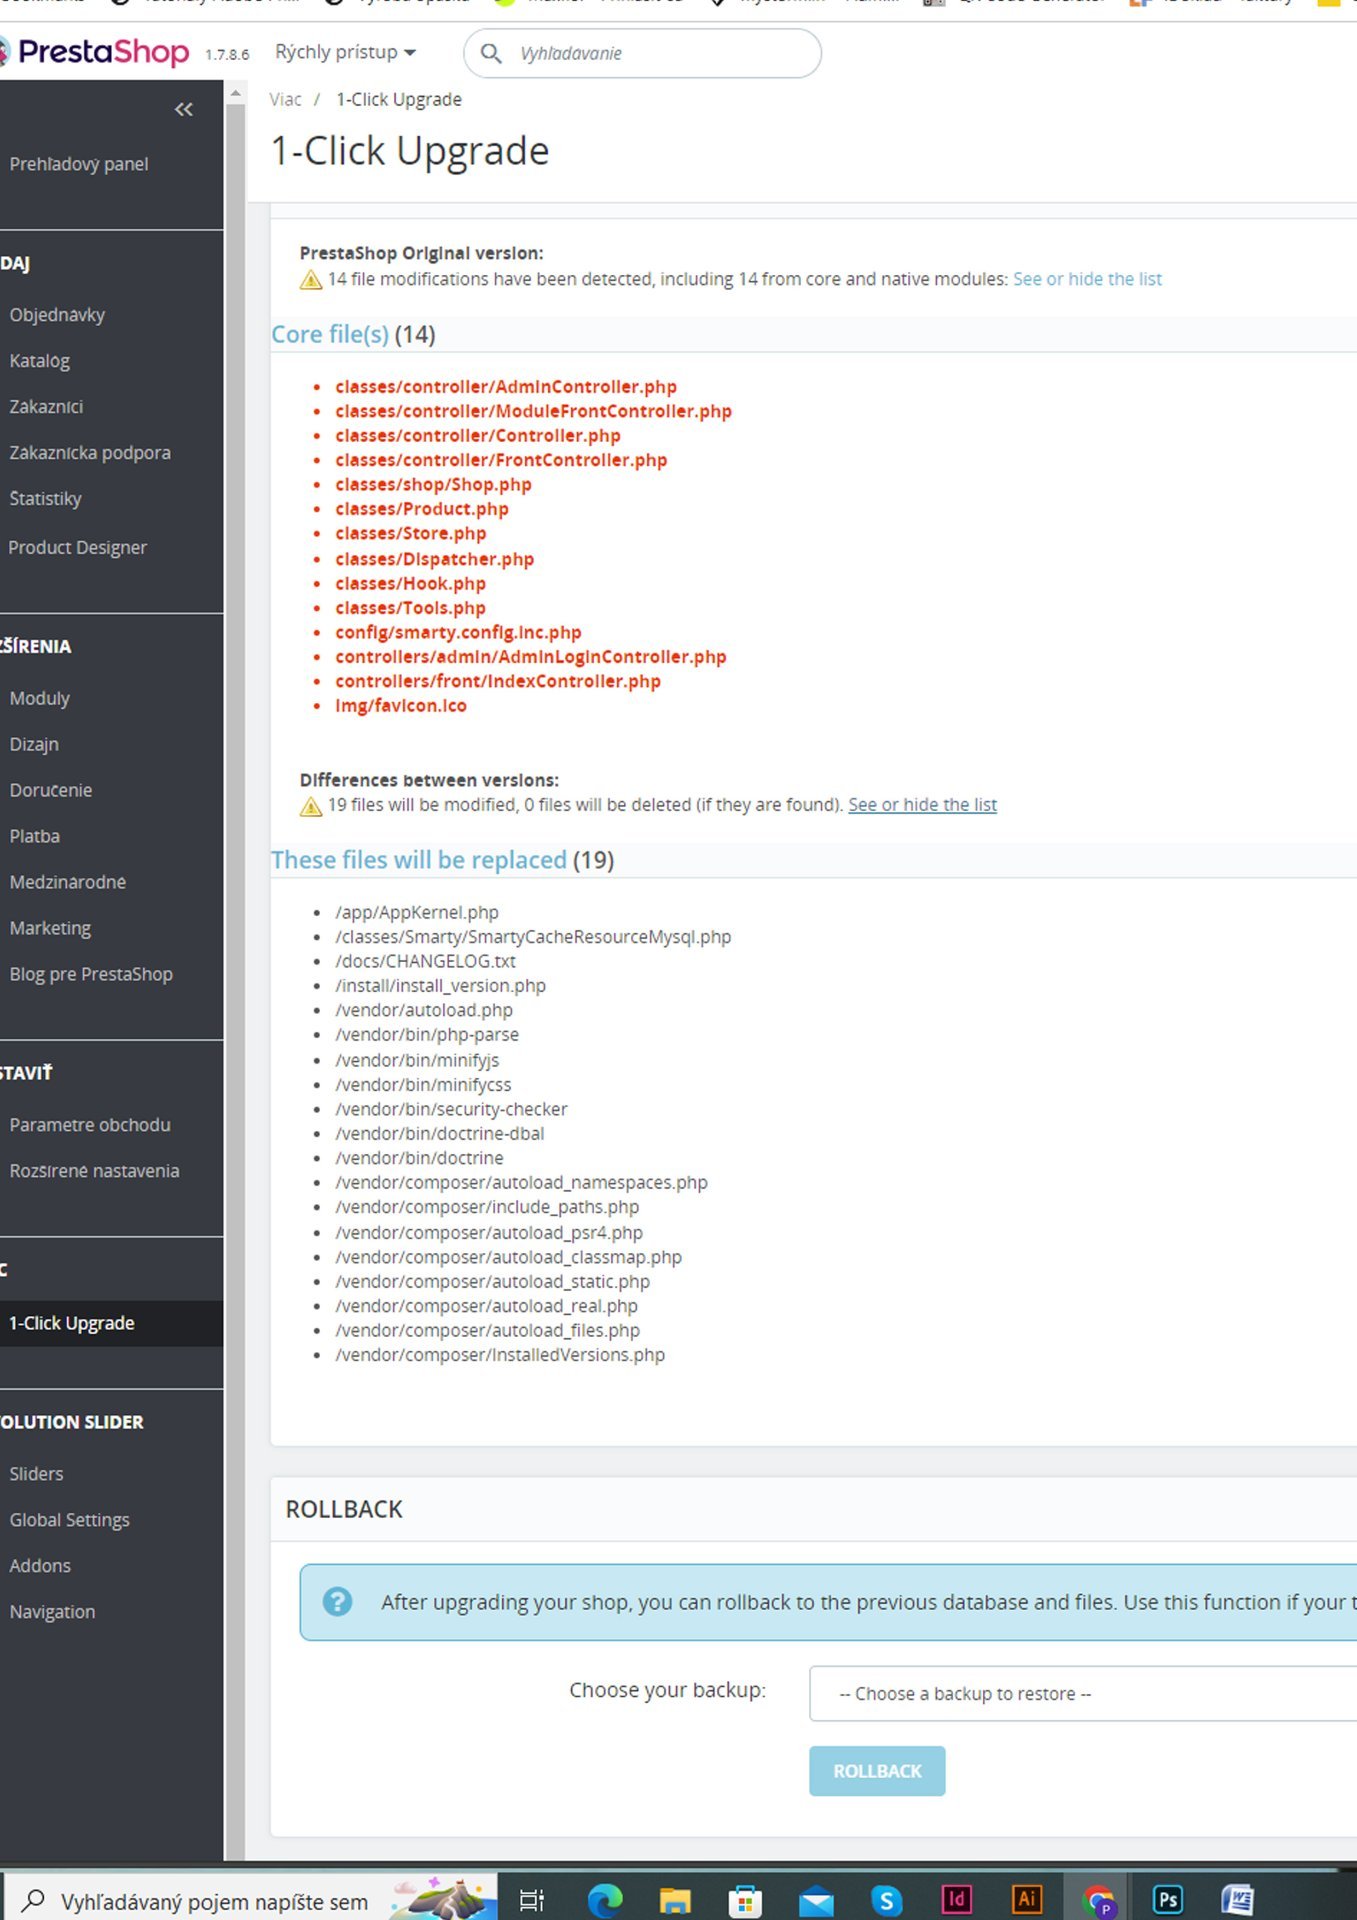Click the classes/controller/AdminController.php entry
This screenshot has height=1920, width=1357.
coord(506,388)
